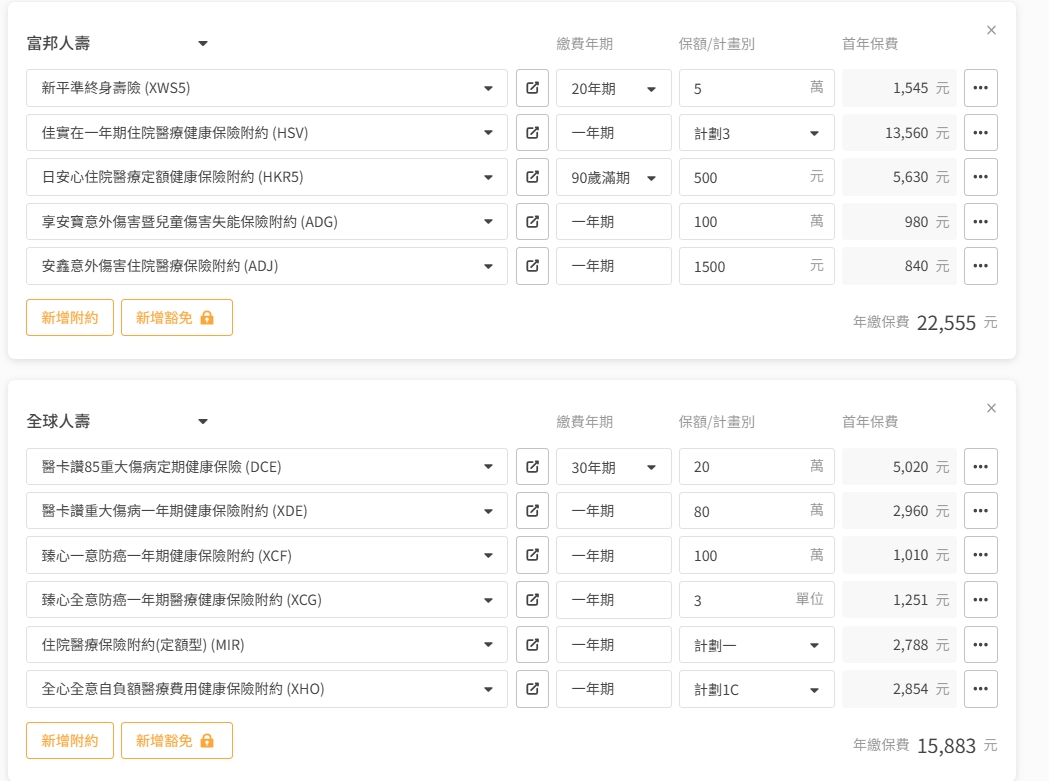
Task: Open external link for 新平準終身壽險 (XWS5)
Action: [532, 88]
